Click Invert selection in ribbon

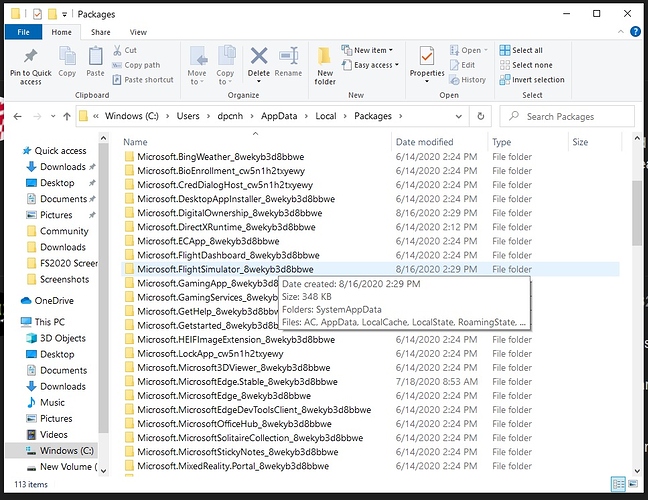[x=531, y=80]
